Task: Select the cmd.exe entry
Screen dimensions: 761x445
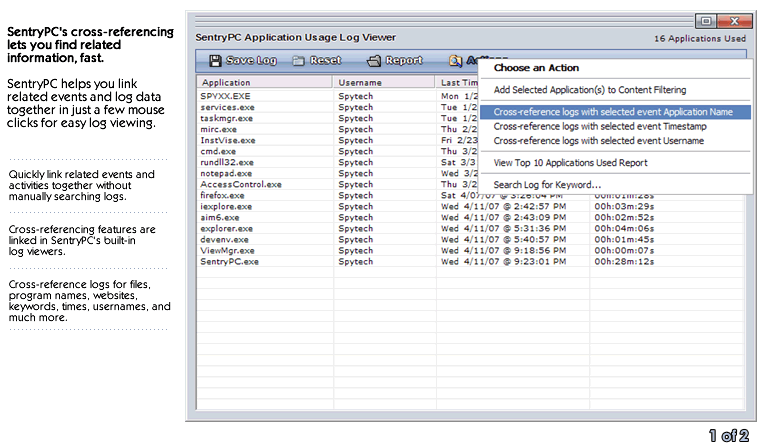Action: (x=218, y=151)
